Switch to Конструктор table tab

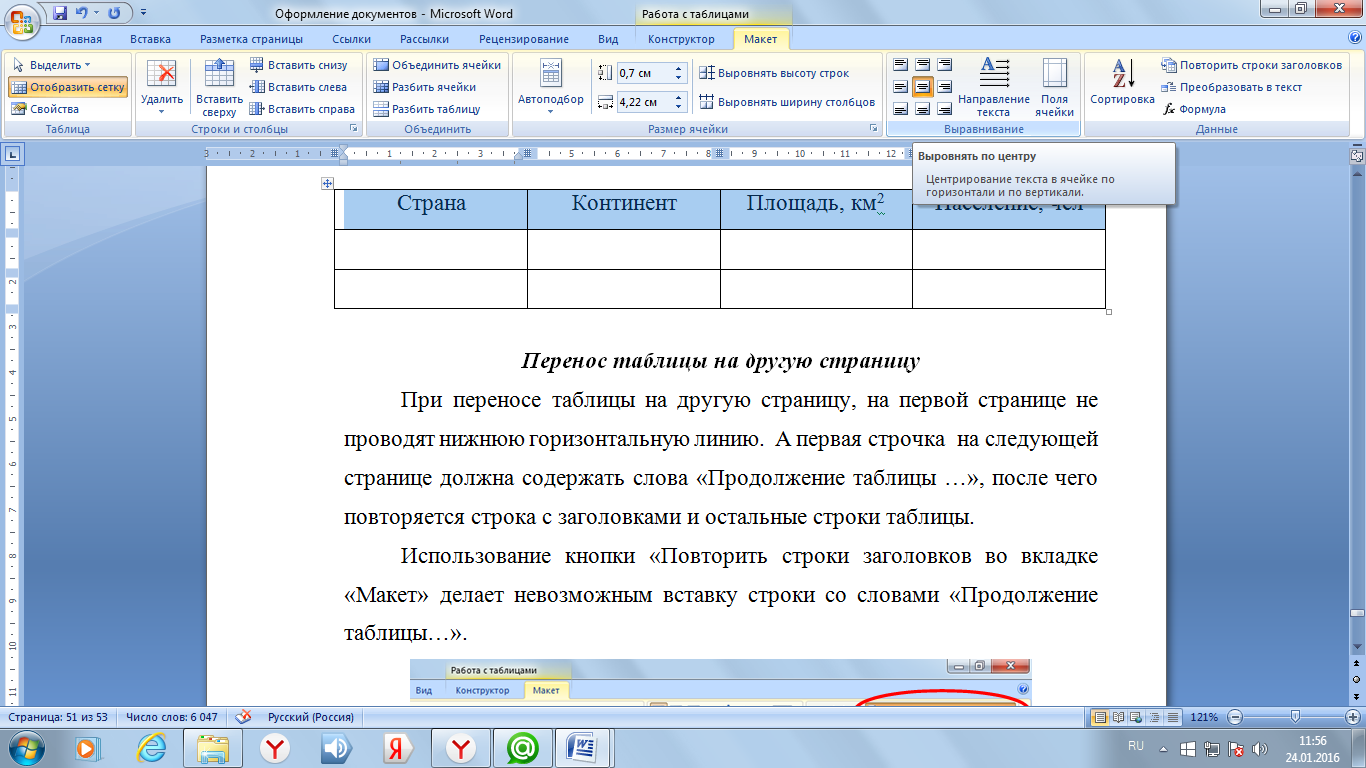coord(681,39)
